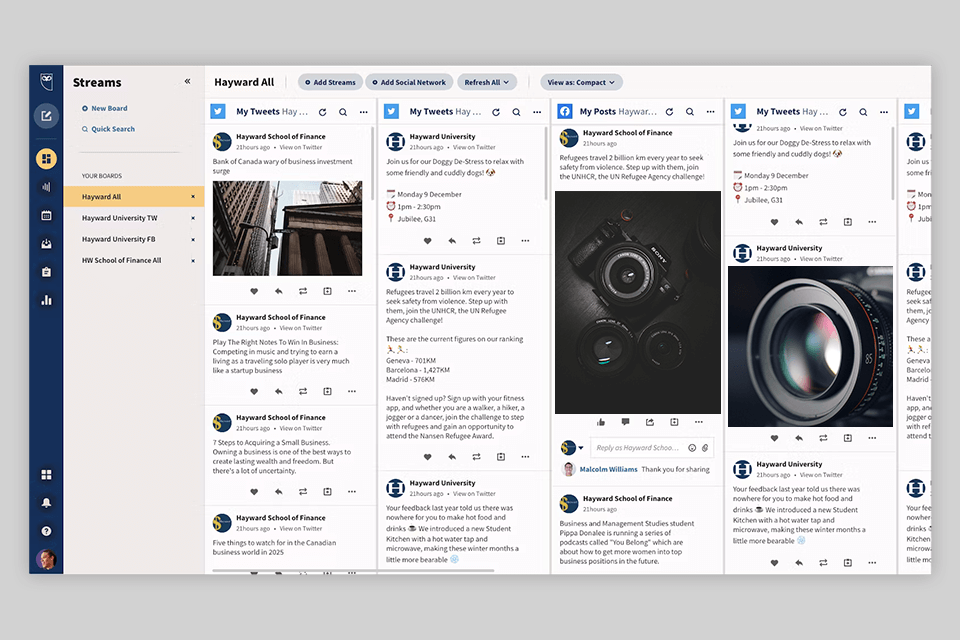960x640 pixels.
Task: Click the Add Streams button
Action: (x=330, y=82)
